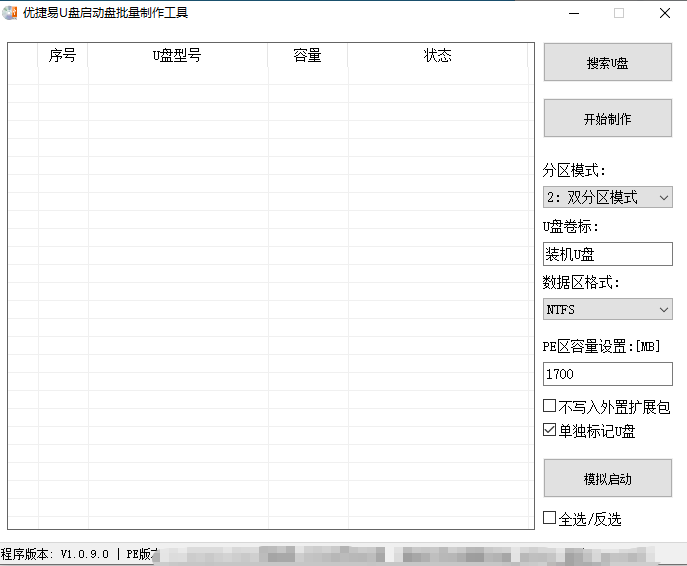
Task: Open the 分区模式 dropdown
Action: (607, 197)
